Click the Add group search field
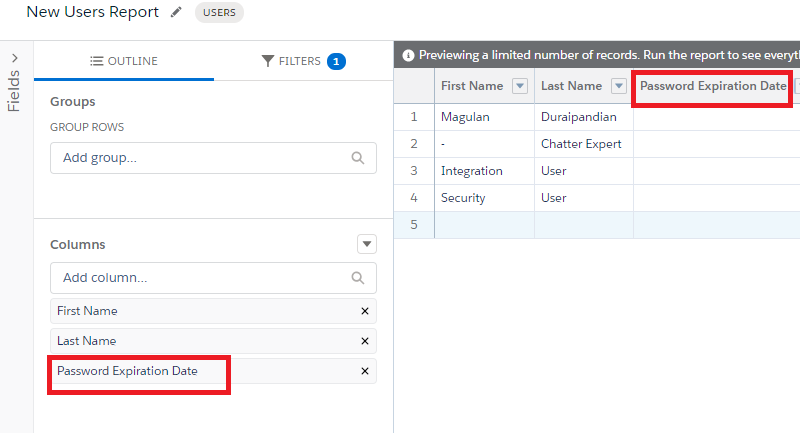 [x=200, y=157]
